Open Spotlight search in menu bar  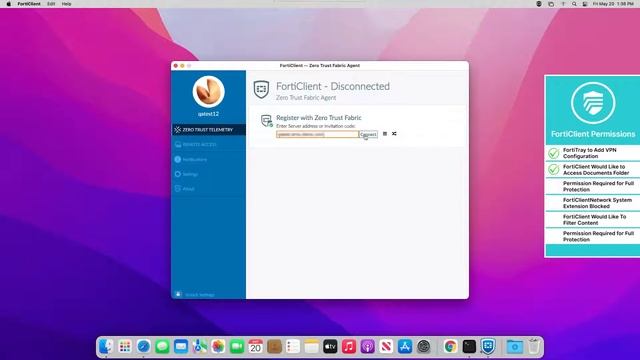click(x=574, y=4)
